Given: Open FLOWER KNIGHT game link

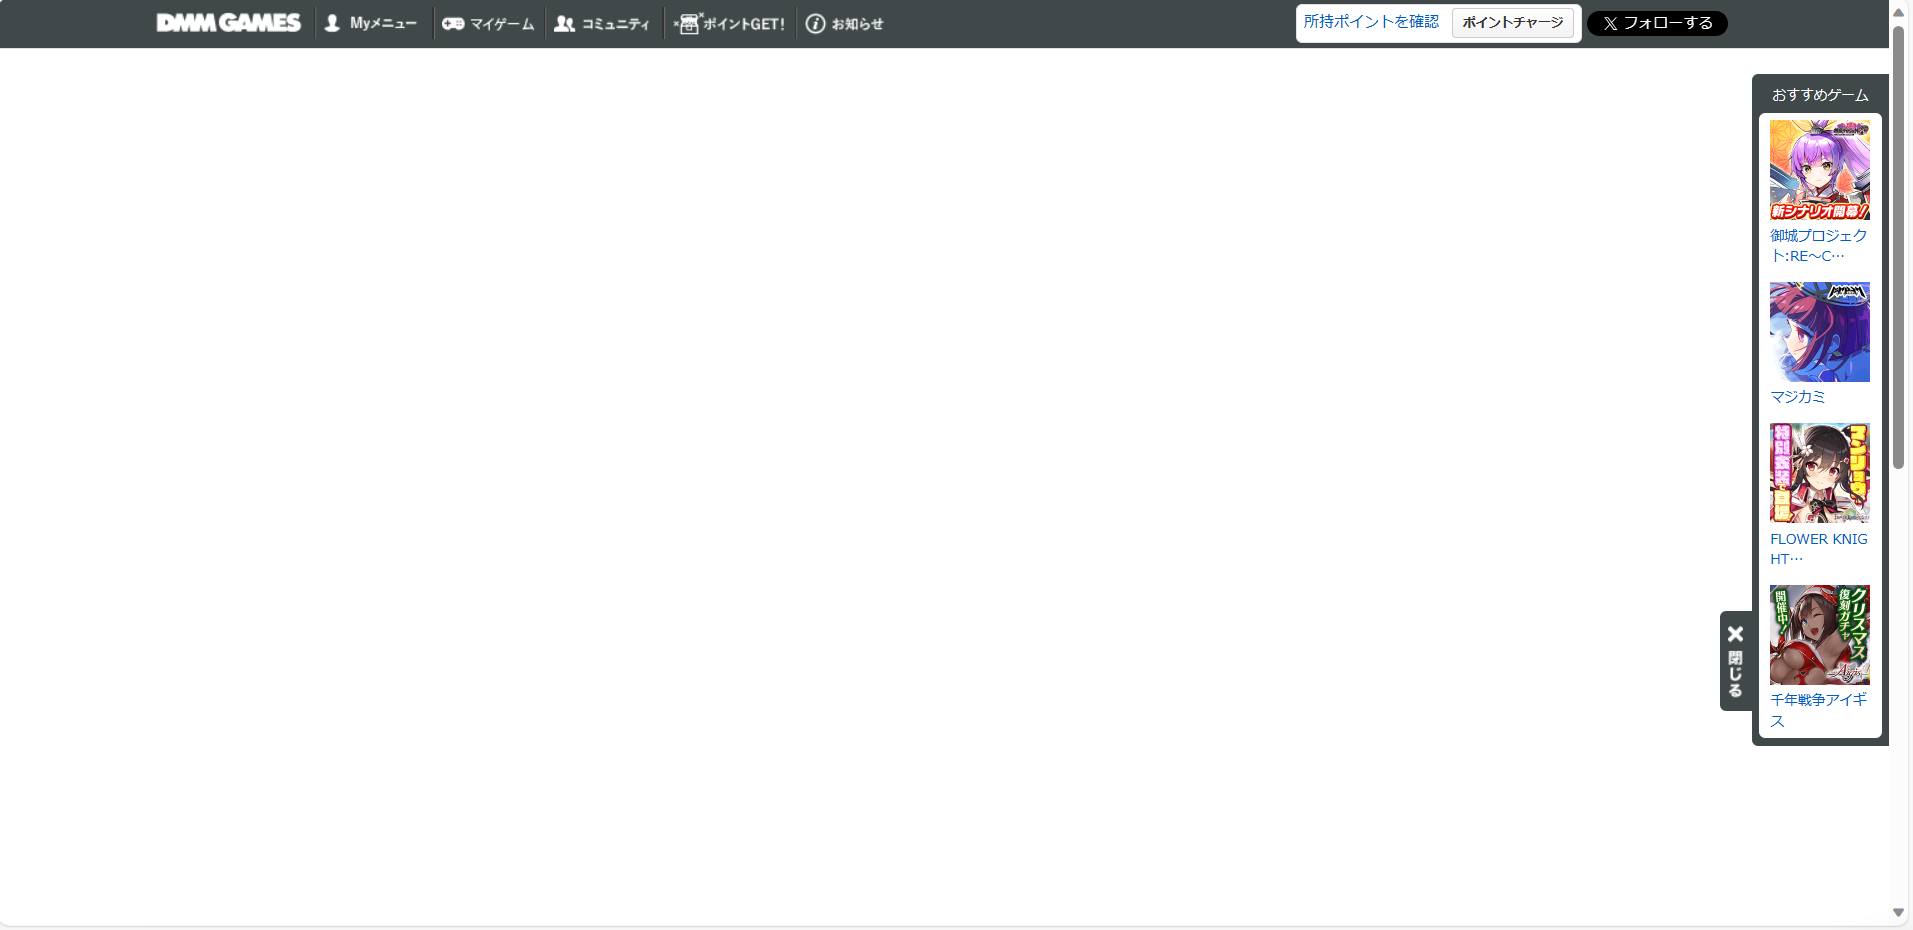Looking at the screenshot, I should tap(1819, 549).
